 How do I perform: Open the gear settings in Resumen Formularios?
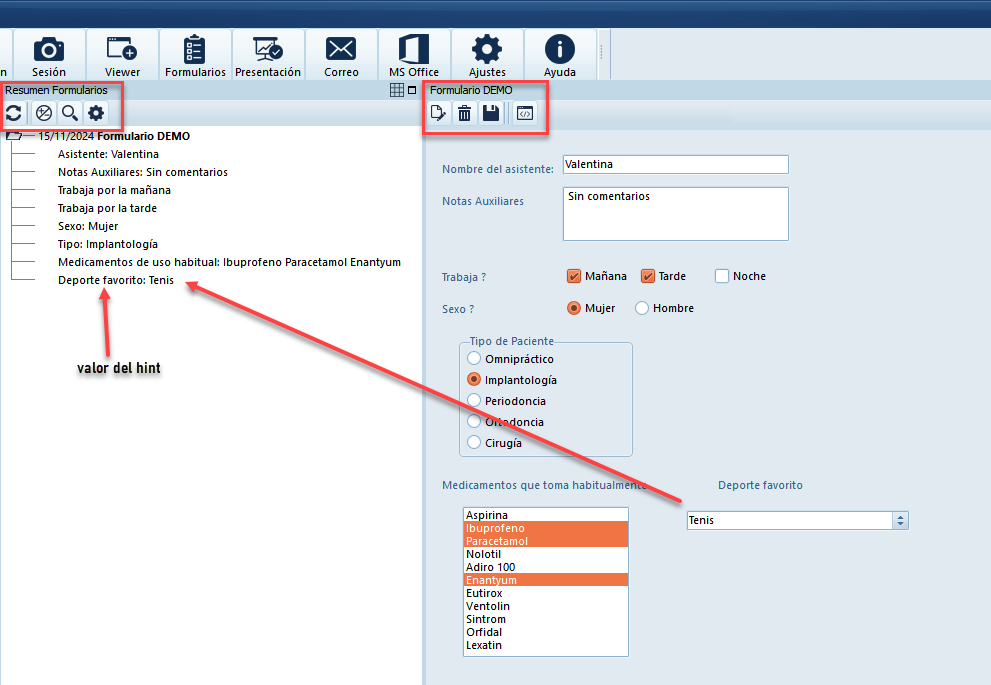[96, 113]
